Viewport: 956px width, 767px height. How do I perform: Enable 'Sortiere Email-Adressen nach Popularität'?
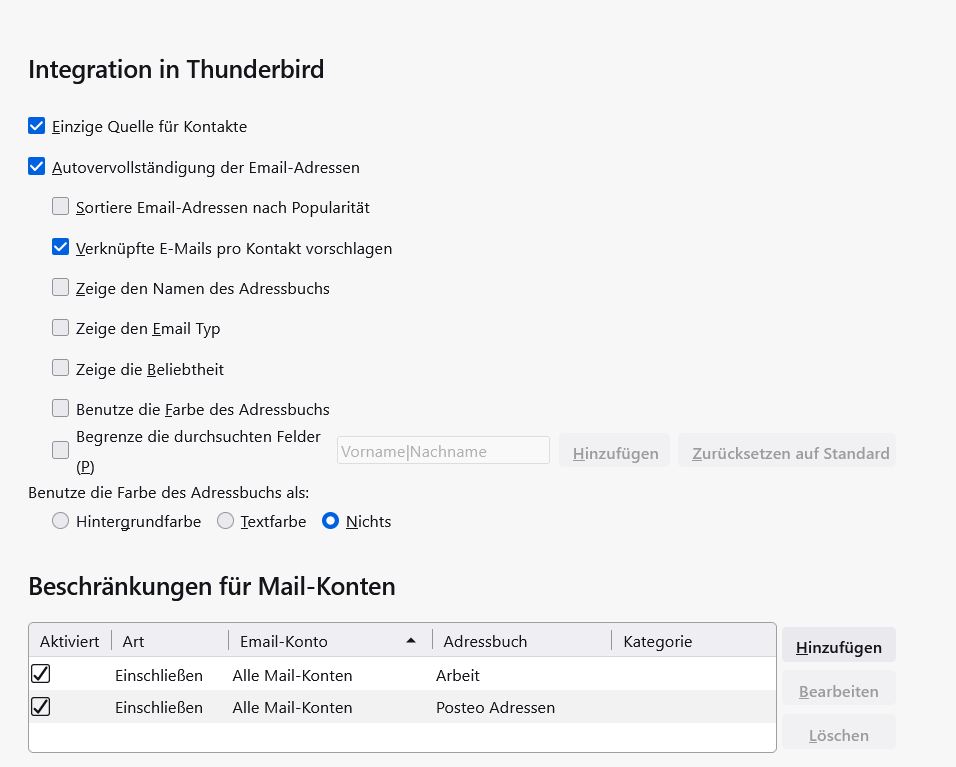point(61,207)
